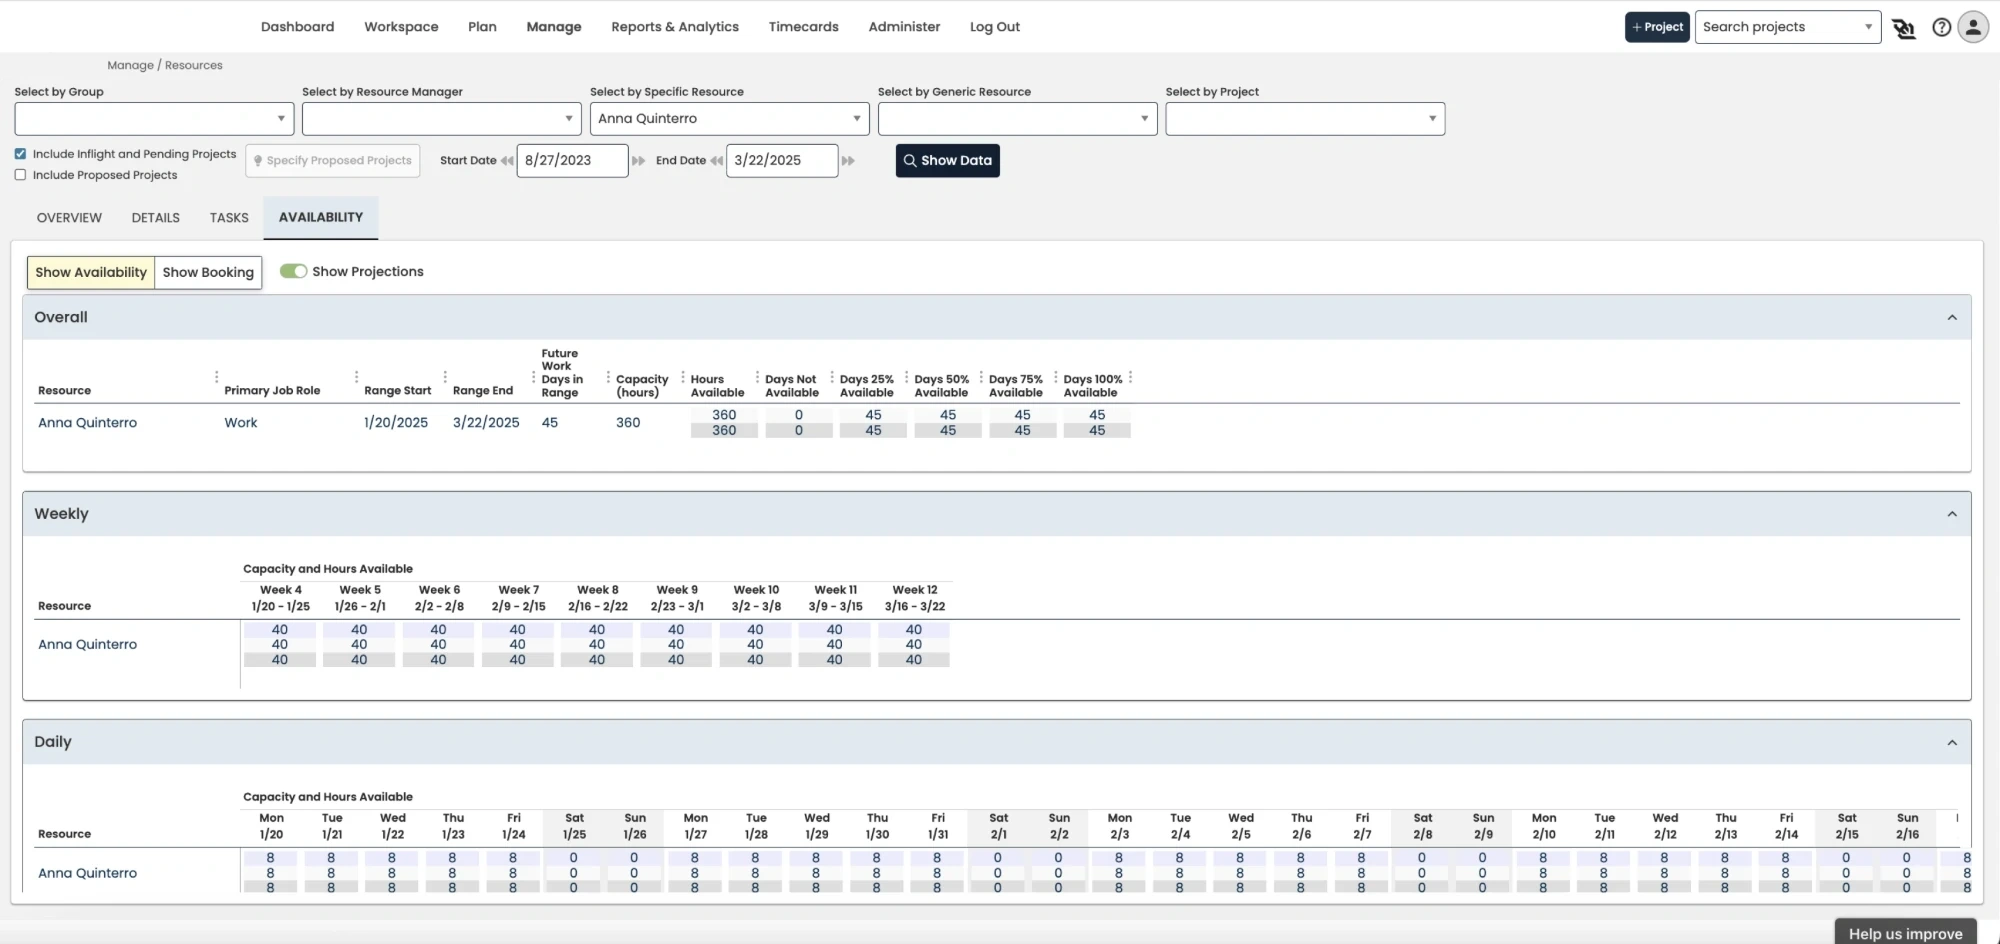Open Search projects dropdown
The height and width of the screenshot is (944, 2000).
(x=1788, y=27)
